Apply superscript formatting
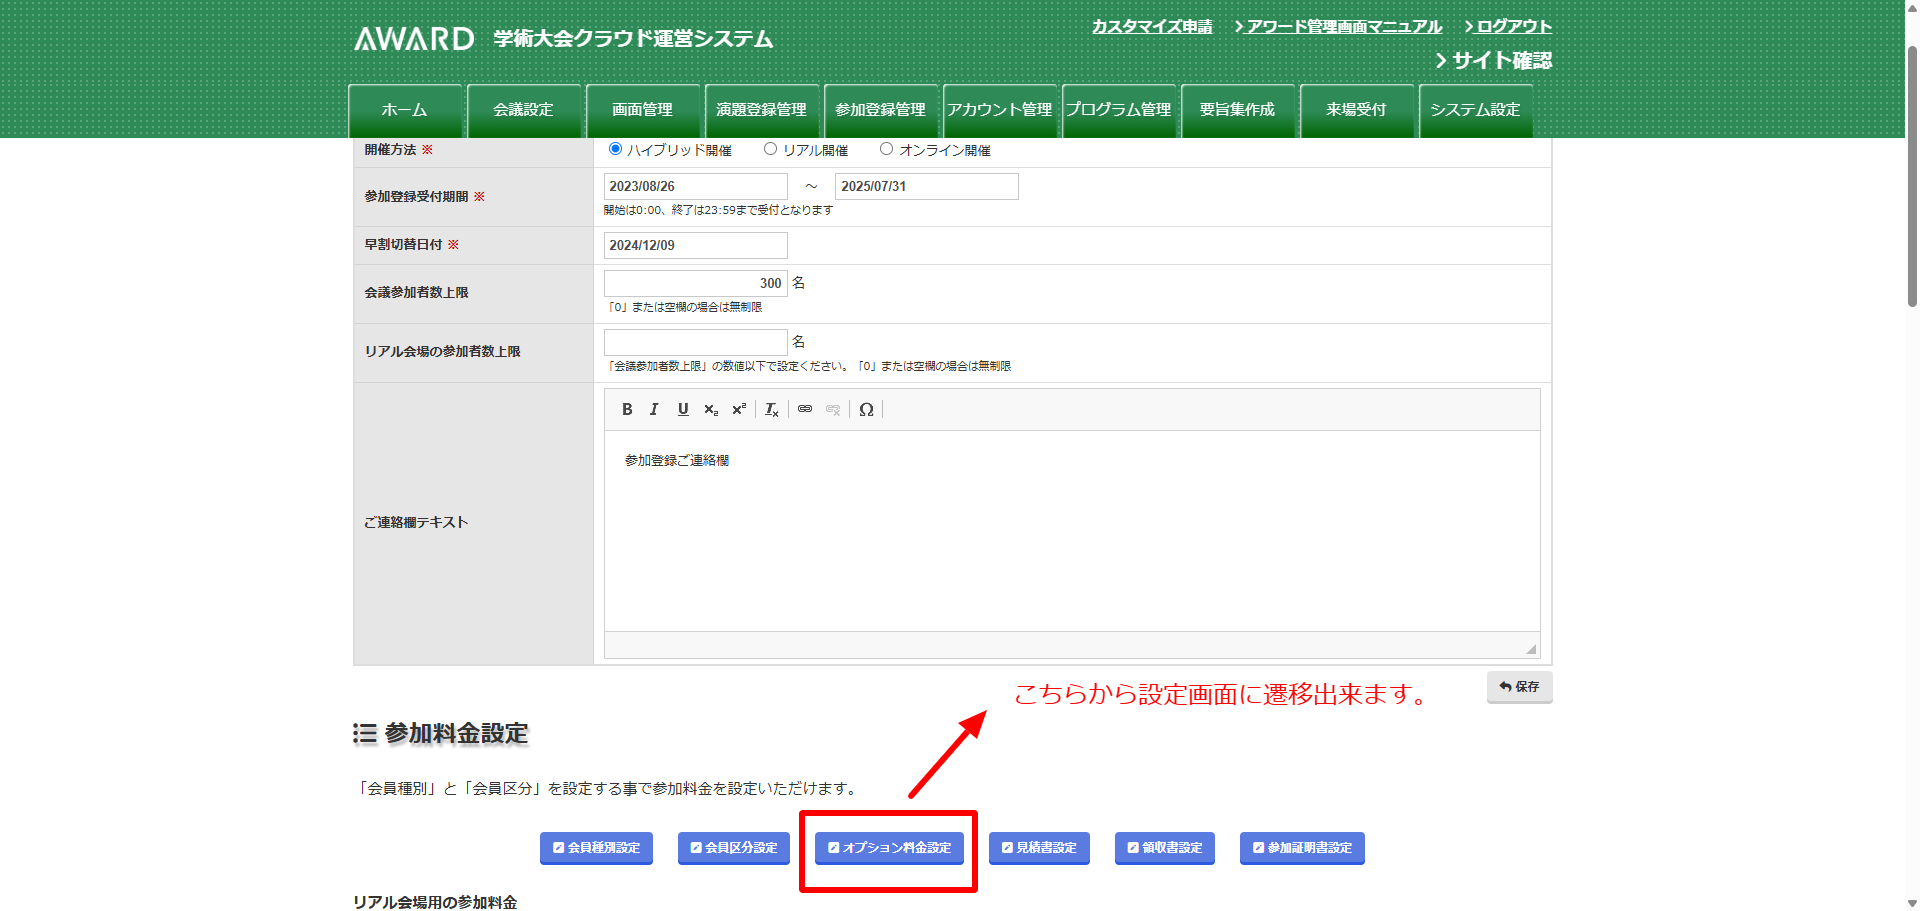This screenshot has height=911, width=1920. (x=739, y=409)
